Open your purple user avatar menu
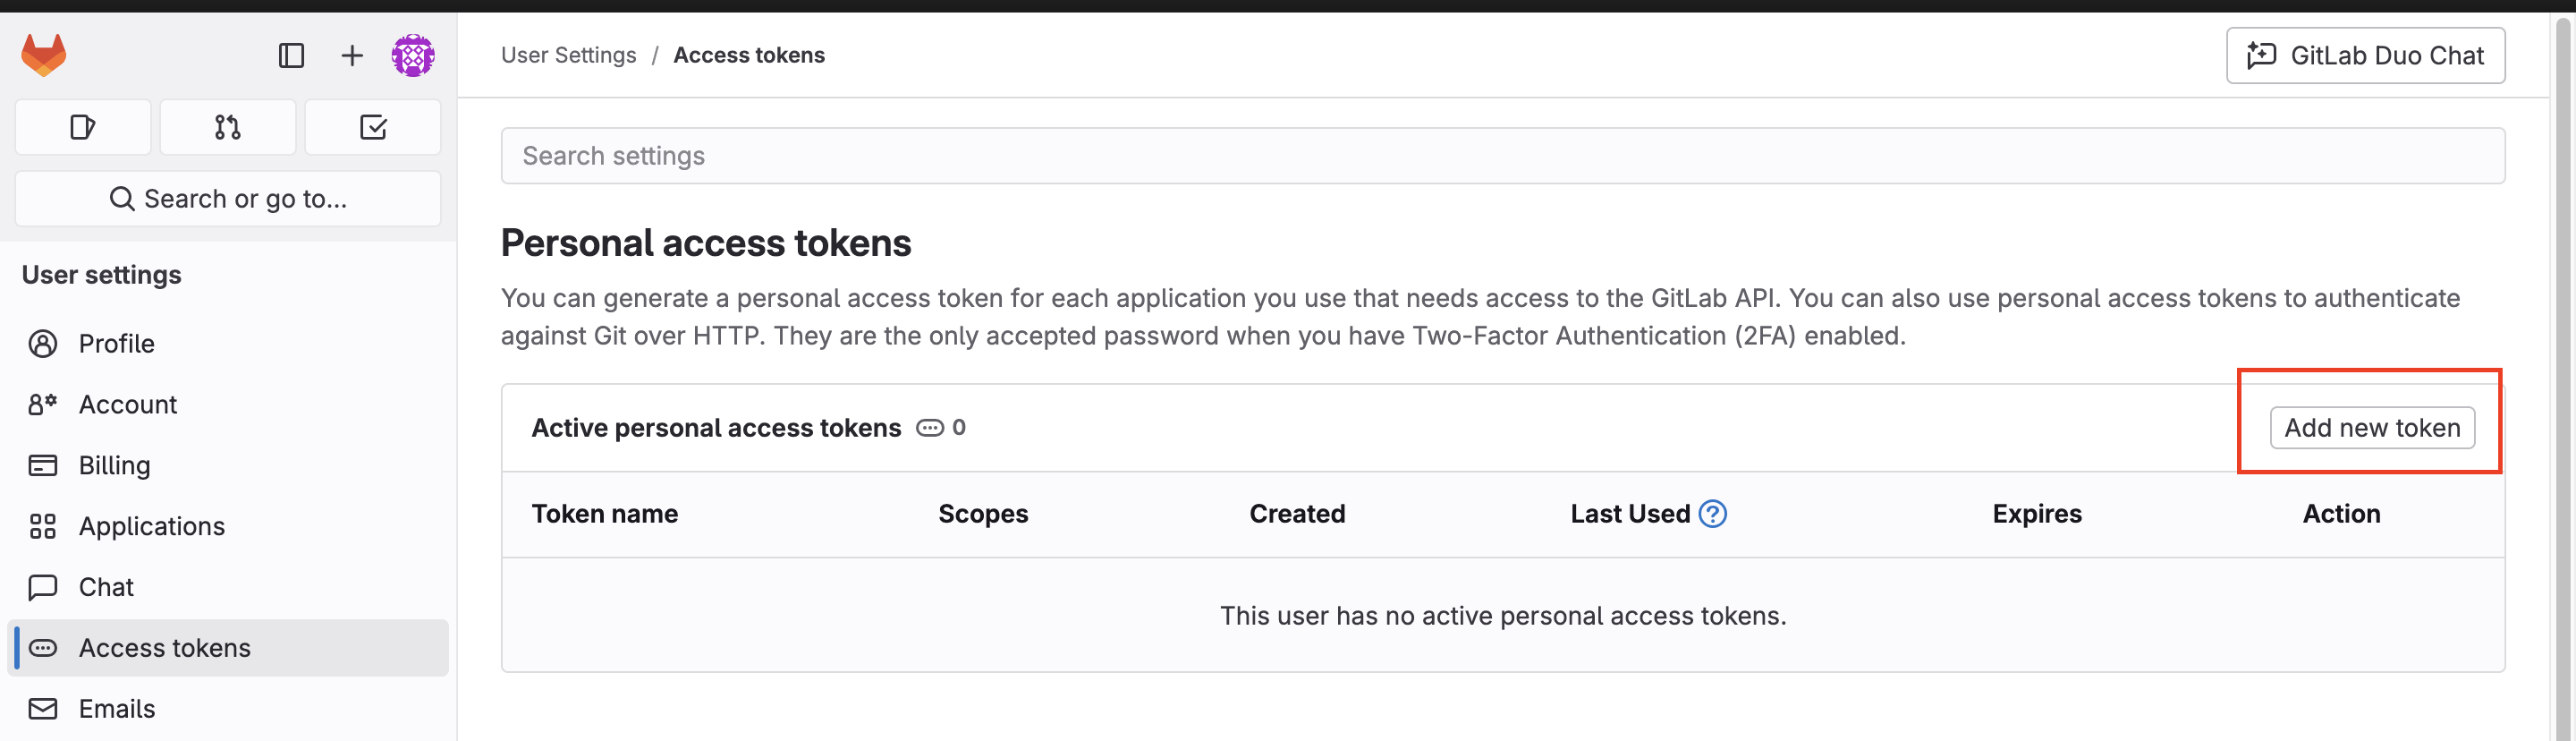 coord(413,56)
